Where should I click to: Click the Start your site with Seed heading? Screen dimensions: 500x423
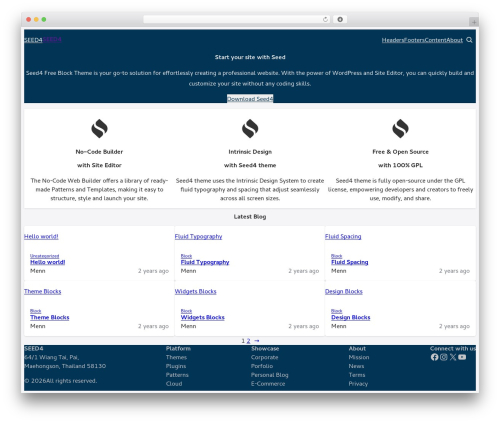pyautogui.click(x=250, y=57)
